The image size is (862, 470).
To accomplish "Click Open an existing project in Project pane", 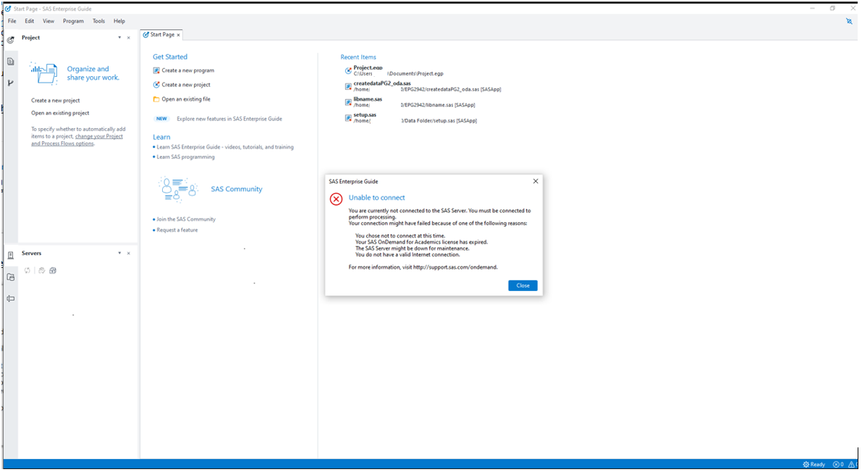I will point(60,113).
